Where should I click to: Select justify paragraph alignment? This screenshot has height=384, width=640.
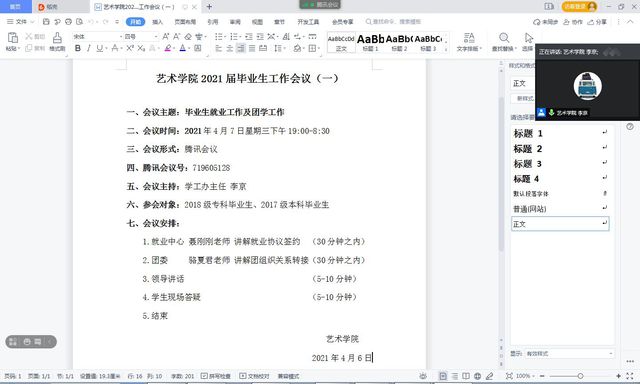tap(252, 48)
